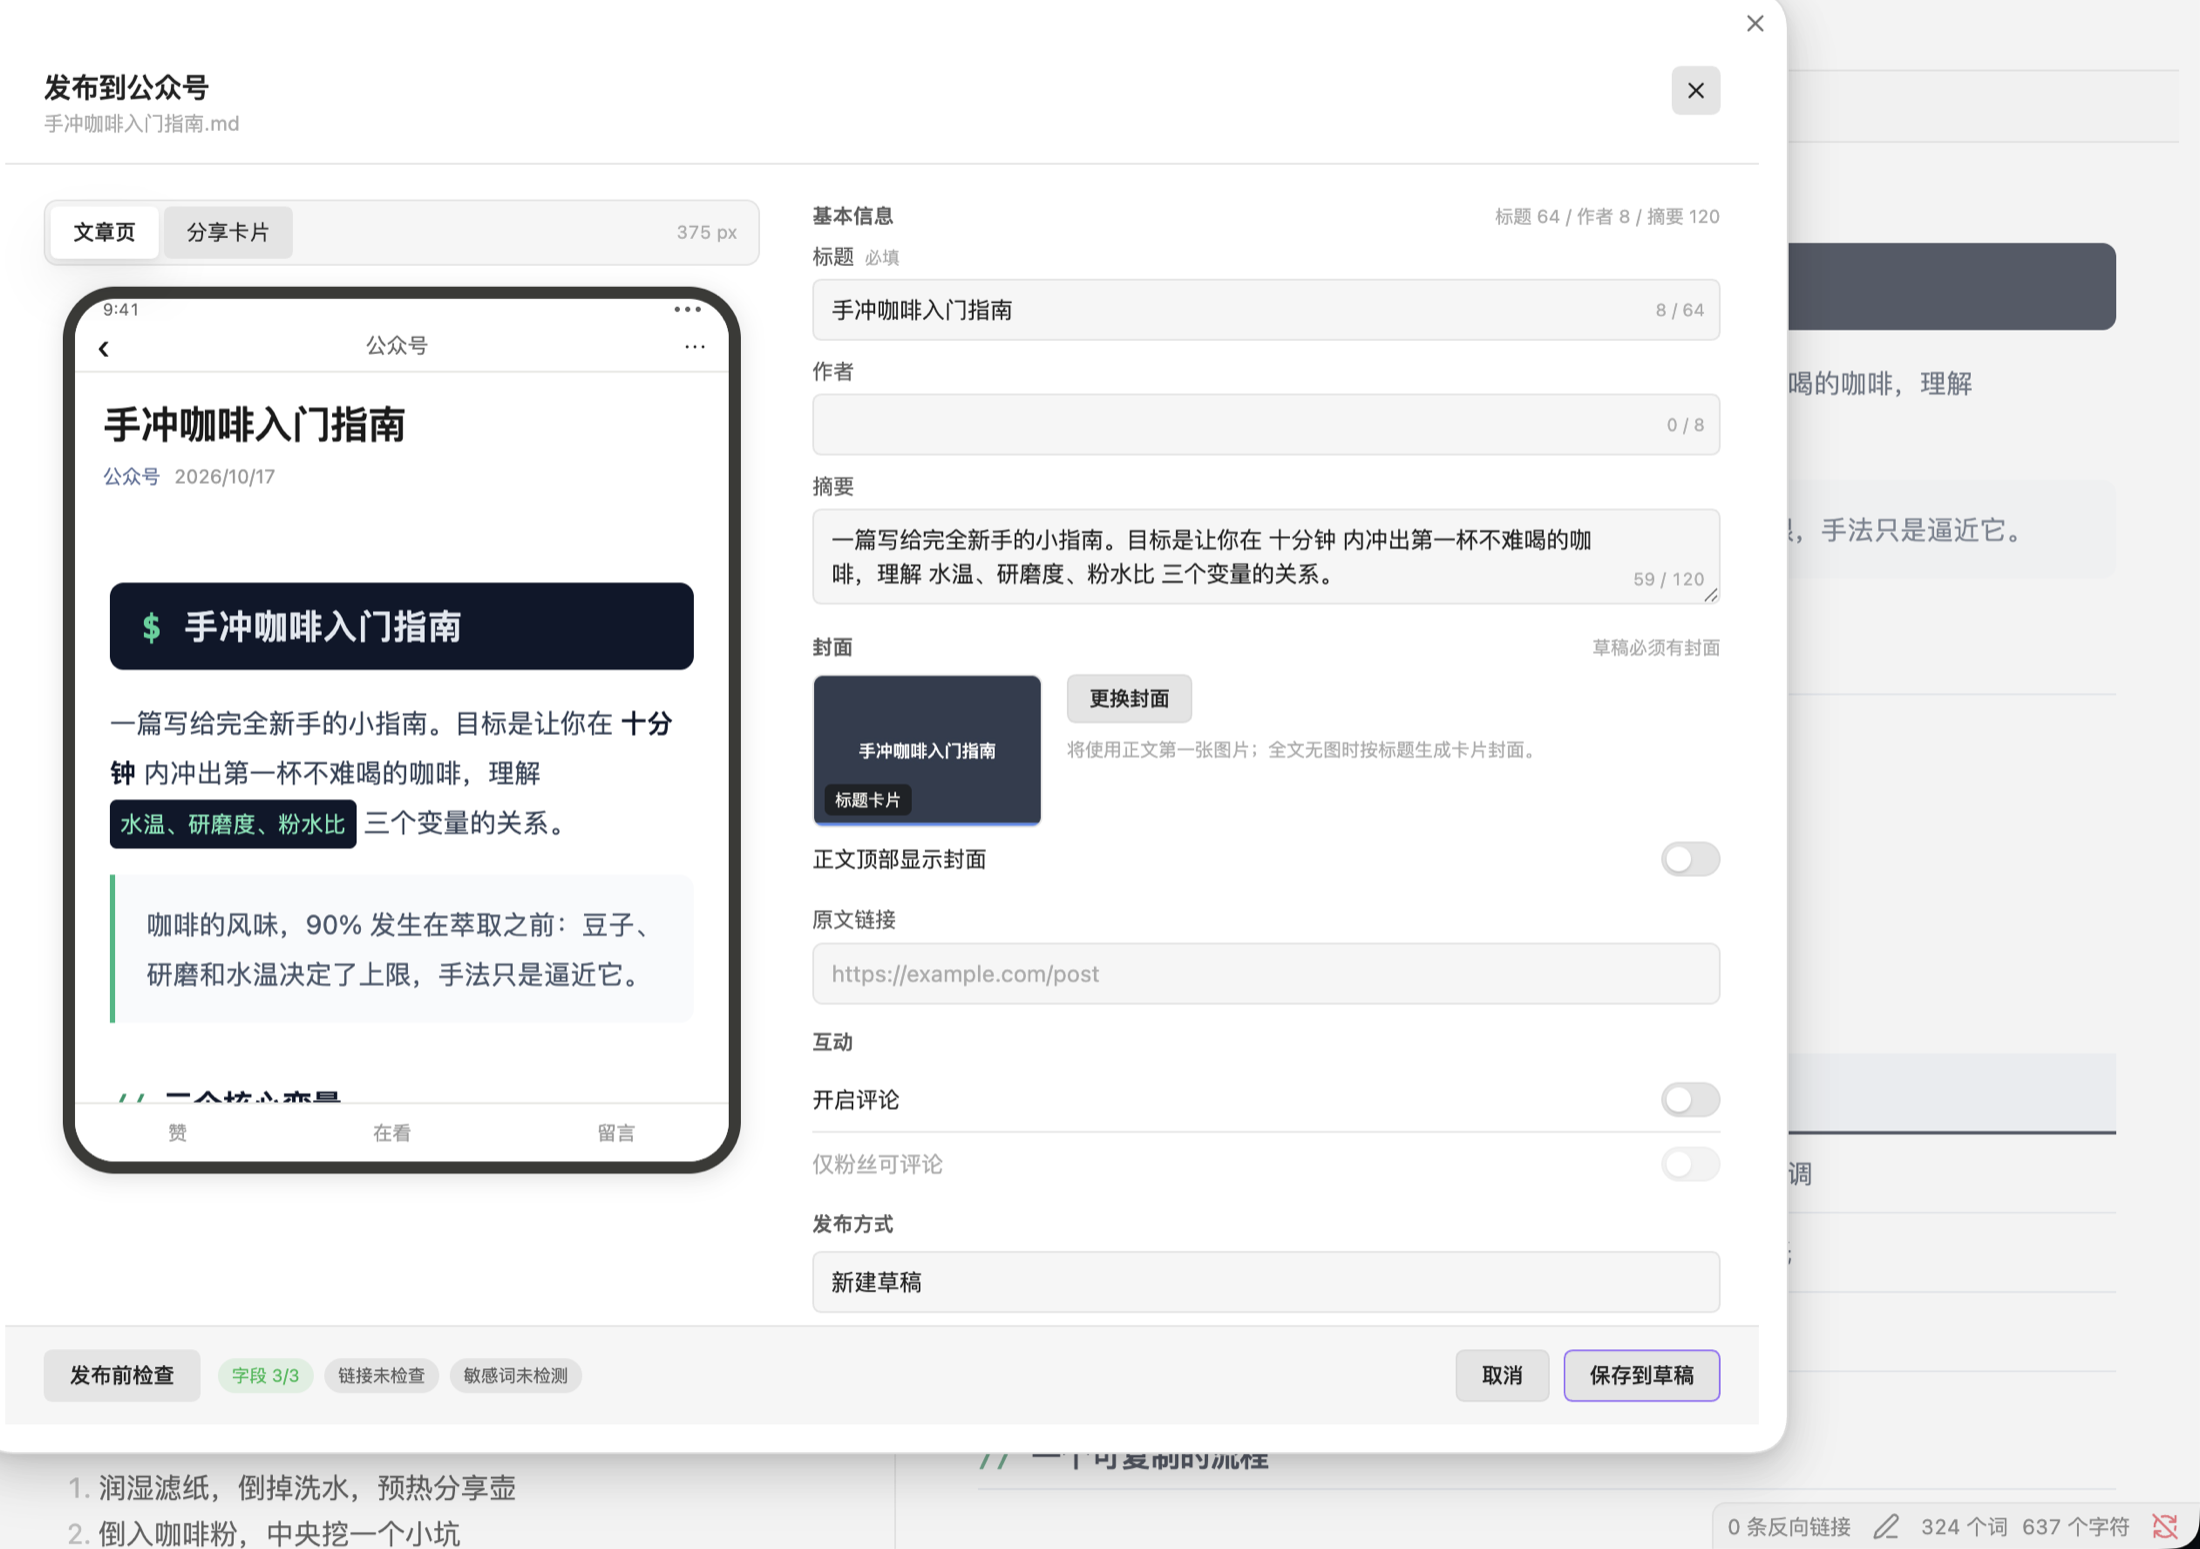Click the pencil icon in status bar
Screen dimensions: 2200x1549
pyautogui.click(x=1886, y=1526)
